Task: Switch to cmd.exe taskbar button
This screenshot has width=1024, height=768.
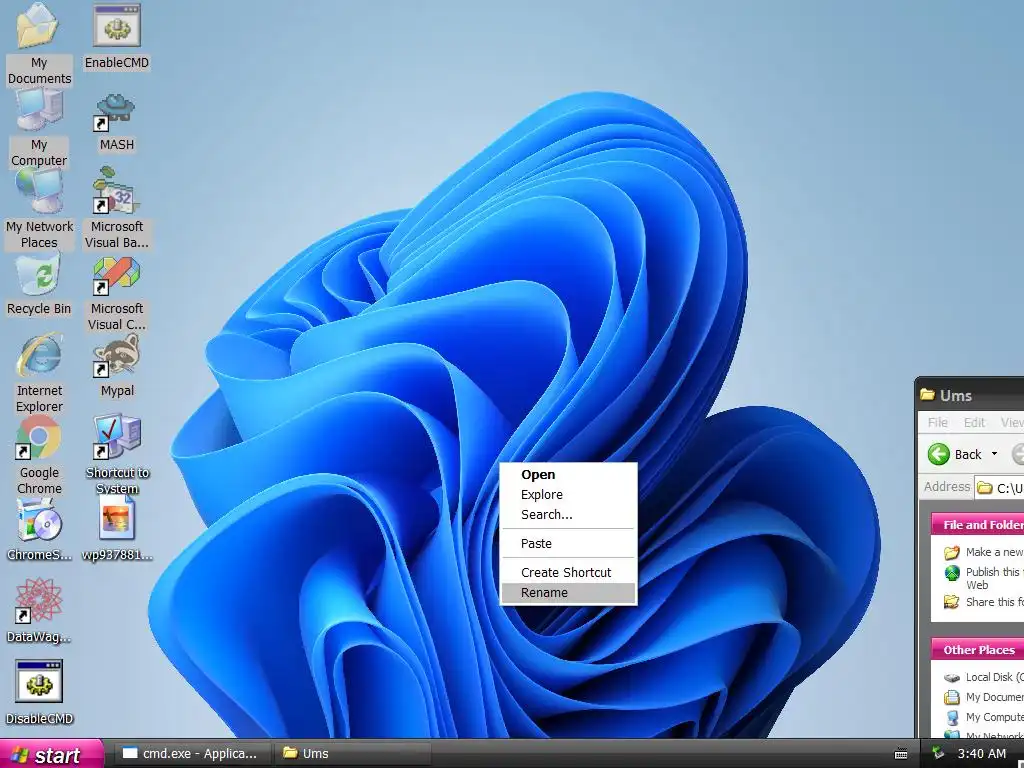Action: point(193,754)
